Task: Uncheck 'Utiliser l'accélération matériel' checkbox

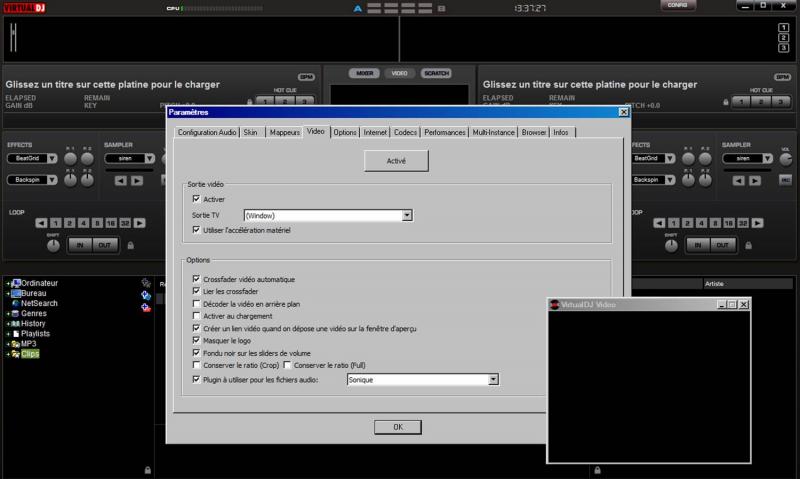Action: point(195,230)
